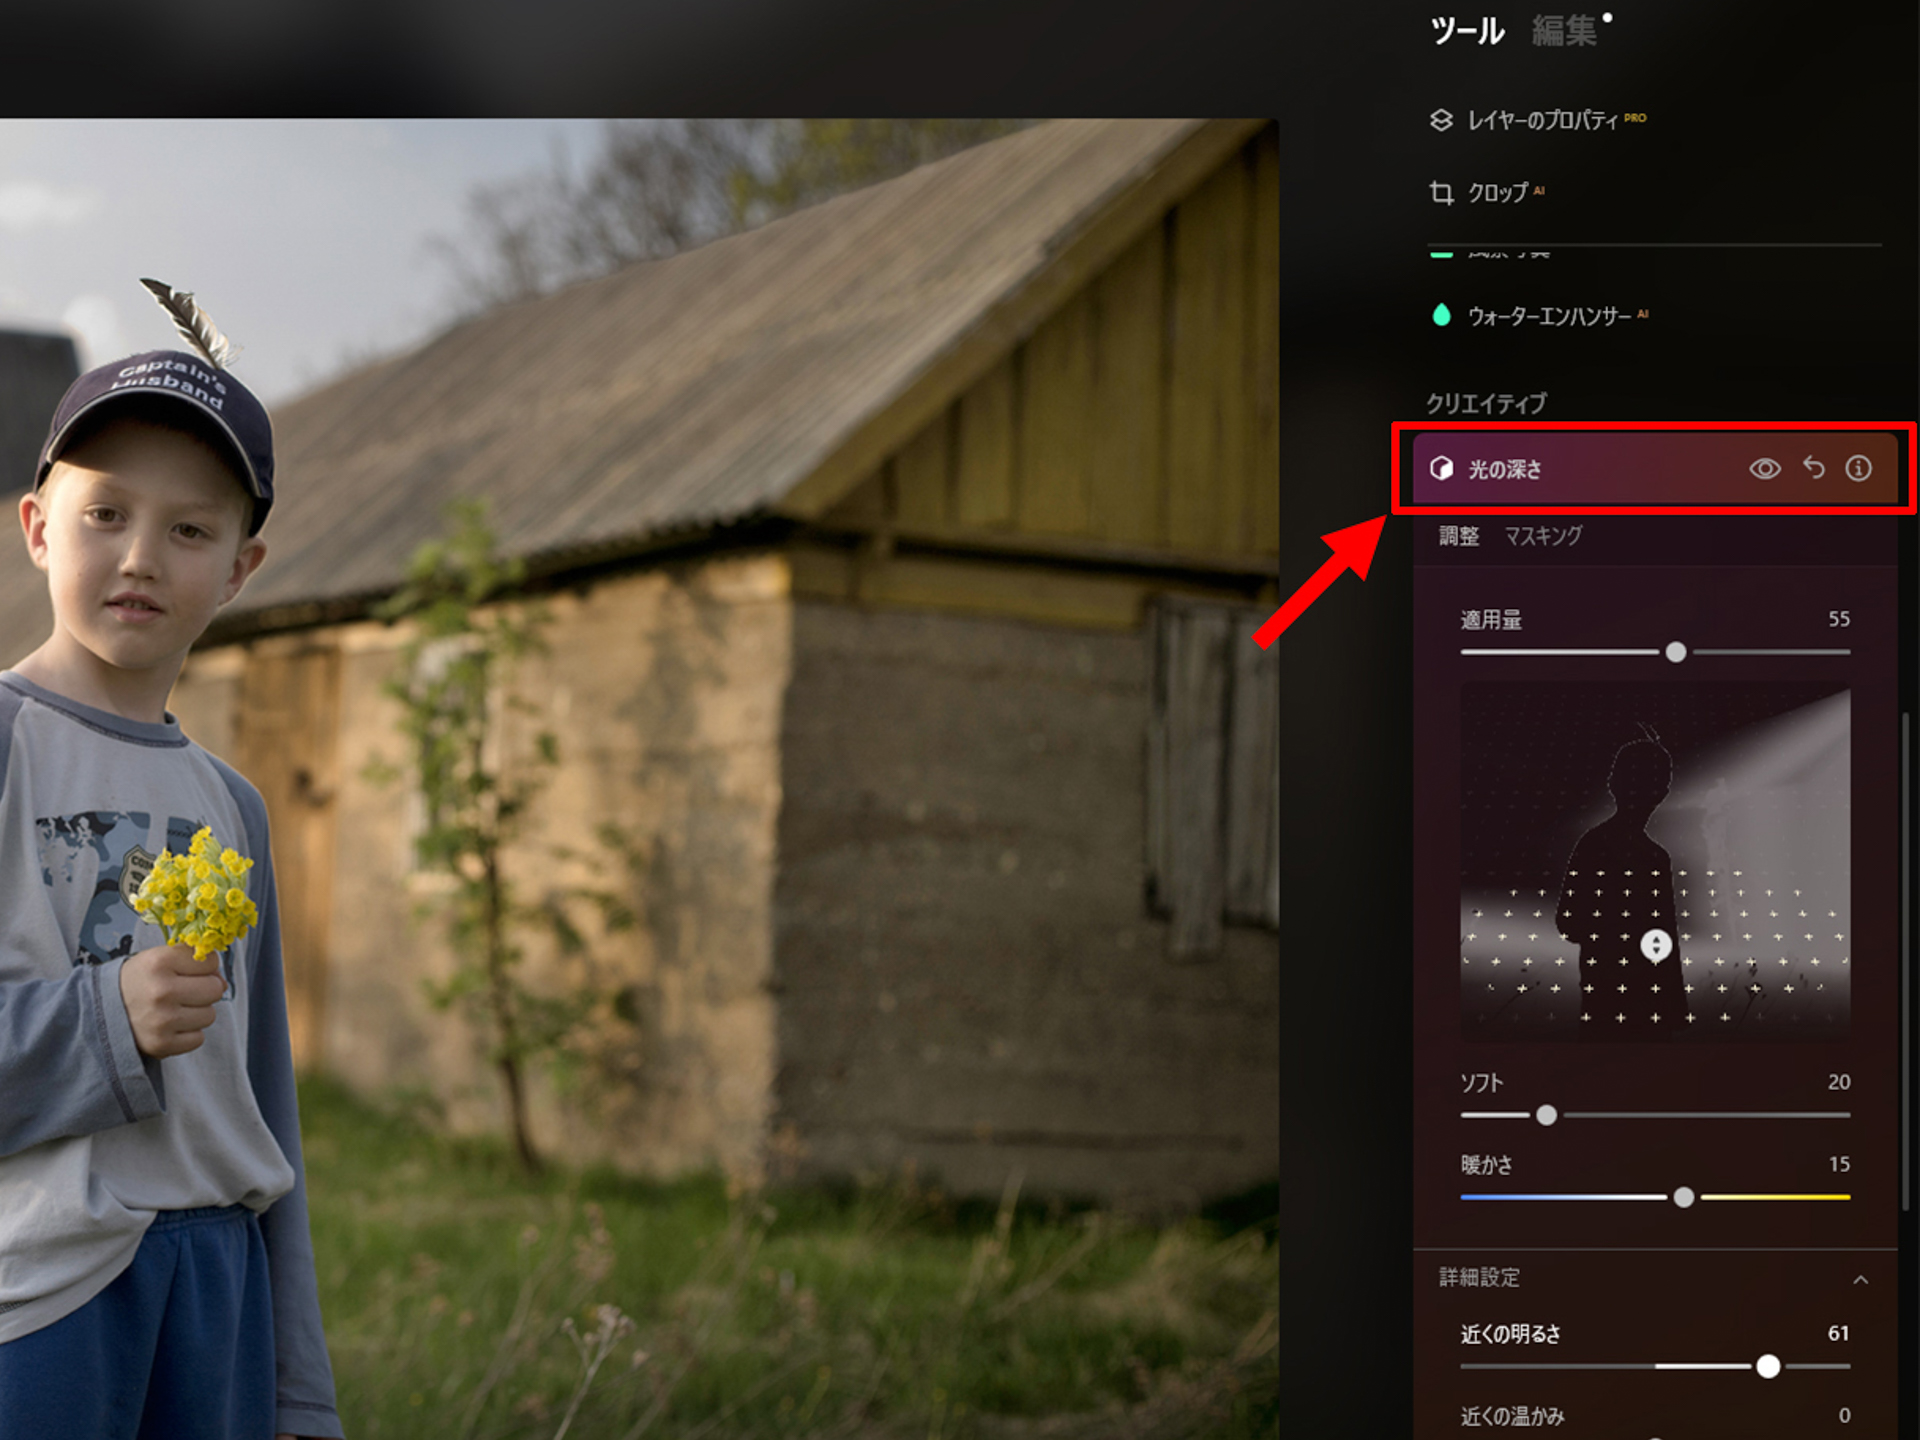Click the 暖かさ slider handle

click(x=1684, y=1197)
